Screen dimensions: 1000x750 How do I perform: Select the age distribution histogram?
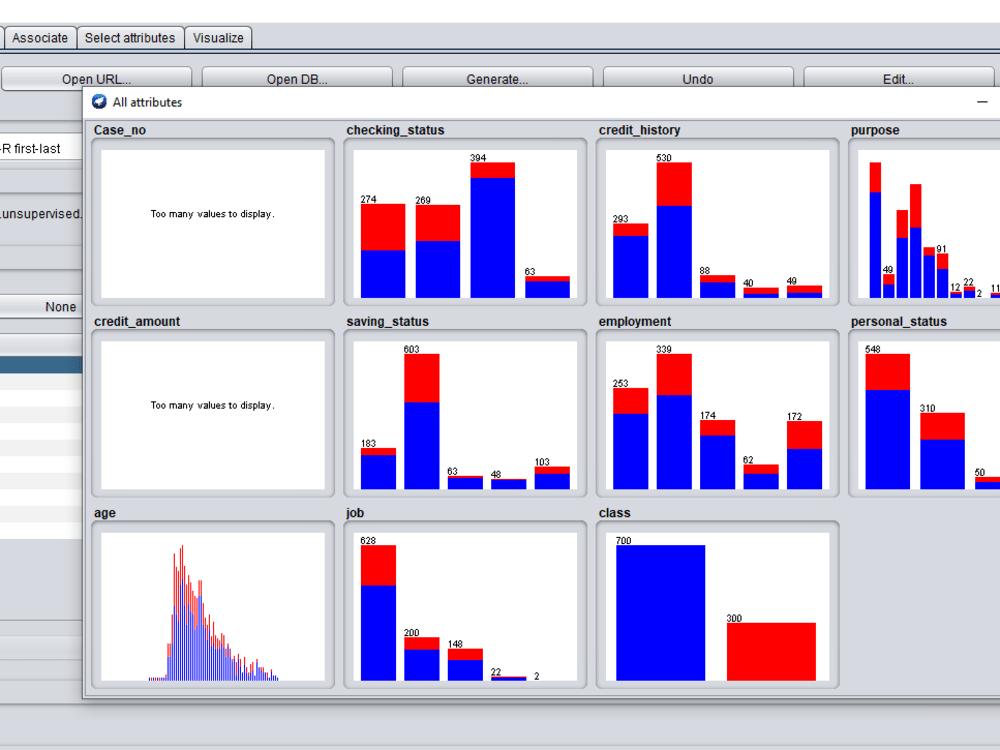point(213,605)
